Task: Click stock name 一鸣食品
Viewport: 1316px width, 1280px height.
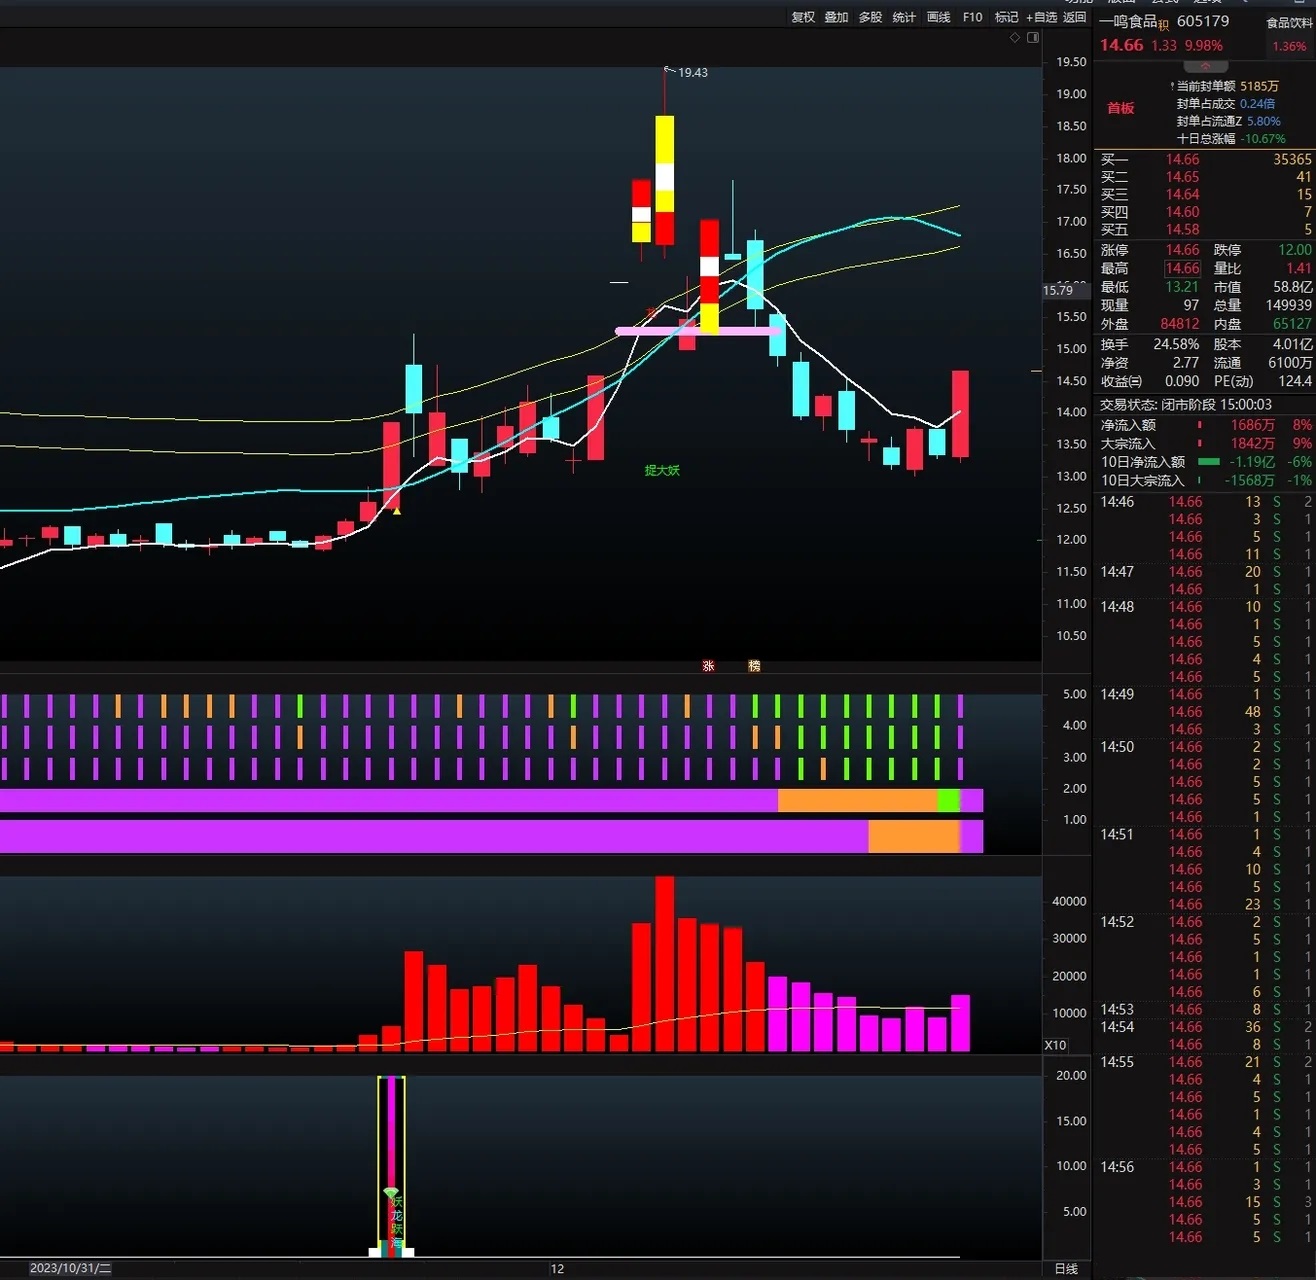Action: tap(1128, 21)
